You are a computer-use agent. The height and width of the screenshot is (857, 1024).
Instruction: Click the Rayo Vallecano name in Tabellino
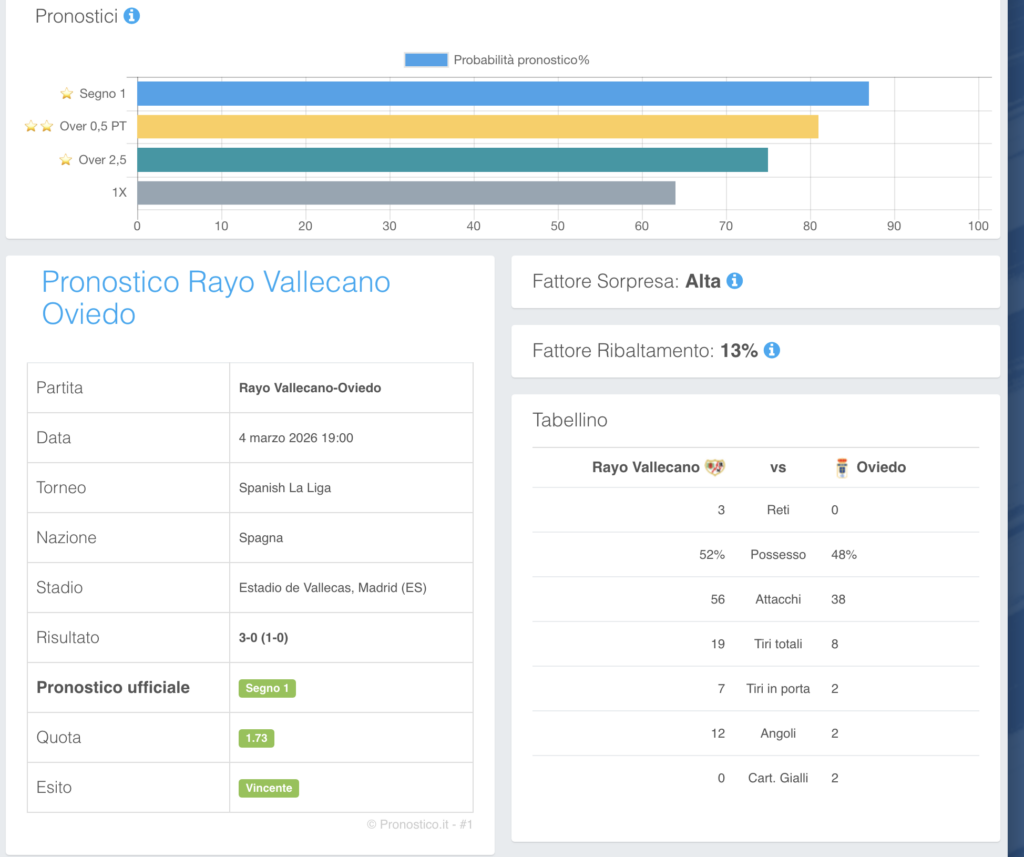point(646,467)
